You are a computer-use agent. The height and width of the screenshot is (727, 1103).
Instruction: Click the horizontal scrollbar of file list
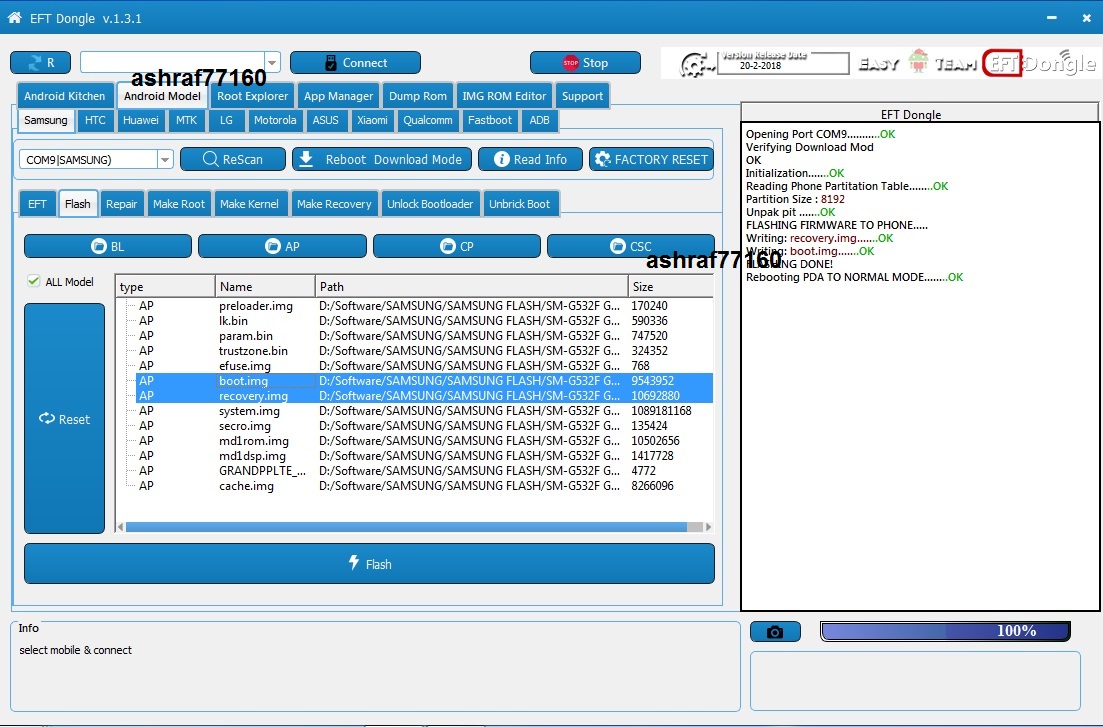[407, 526]
